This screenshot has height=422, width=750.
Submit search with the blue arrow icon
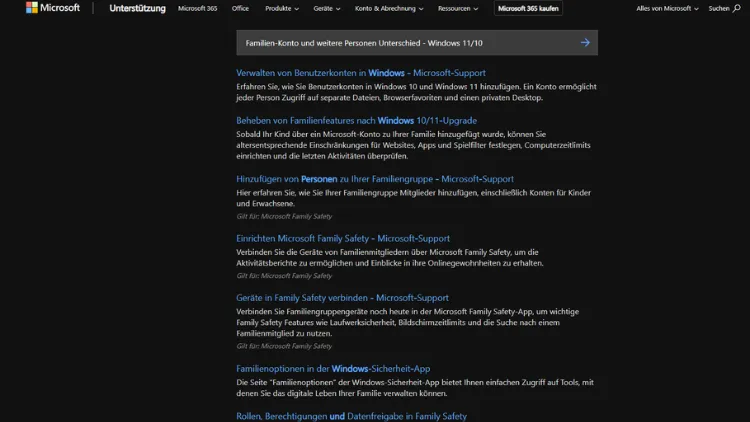585,43
